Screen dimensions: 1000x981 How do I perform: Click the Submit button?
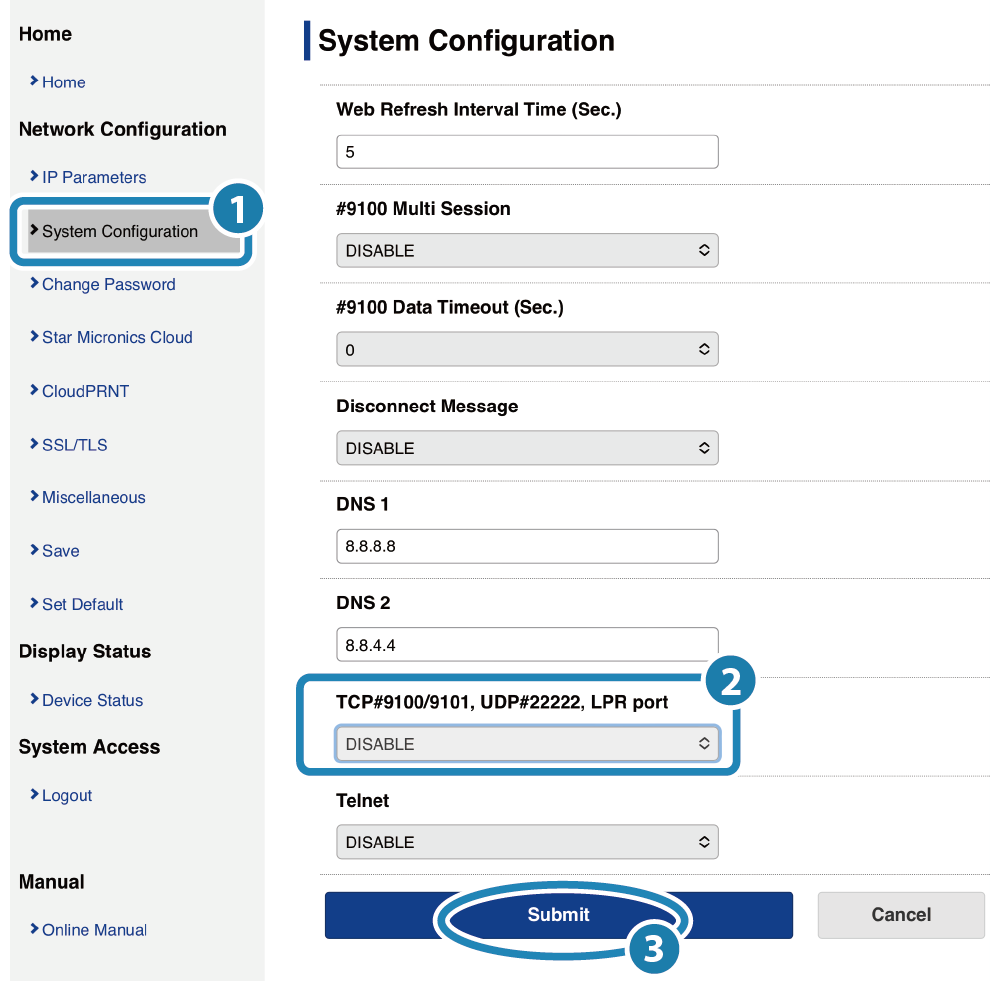558,915
